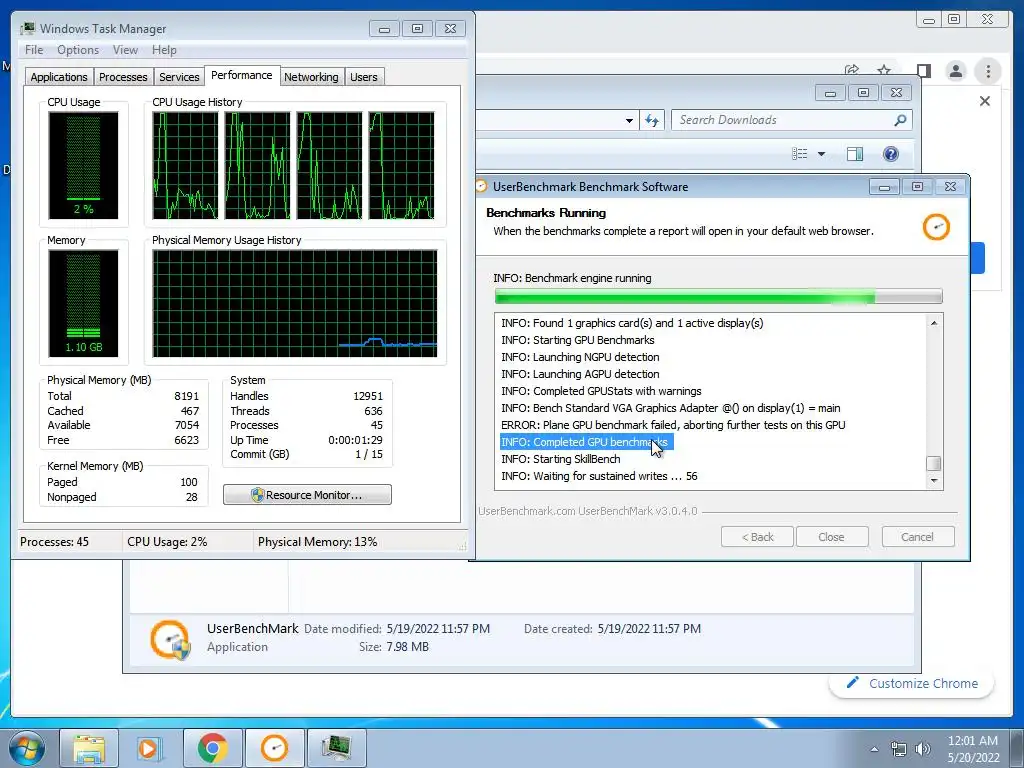Switch to the Applications tab
1024x768 pixels.
pyautogui.click(x=59, y=77)
